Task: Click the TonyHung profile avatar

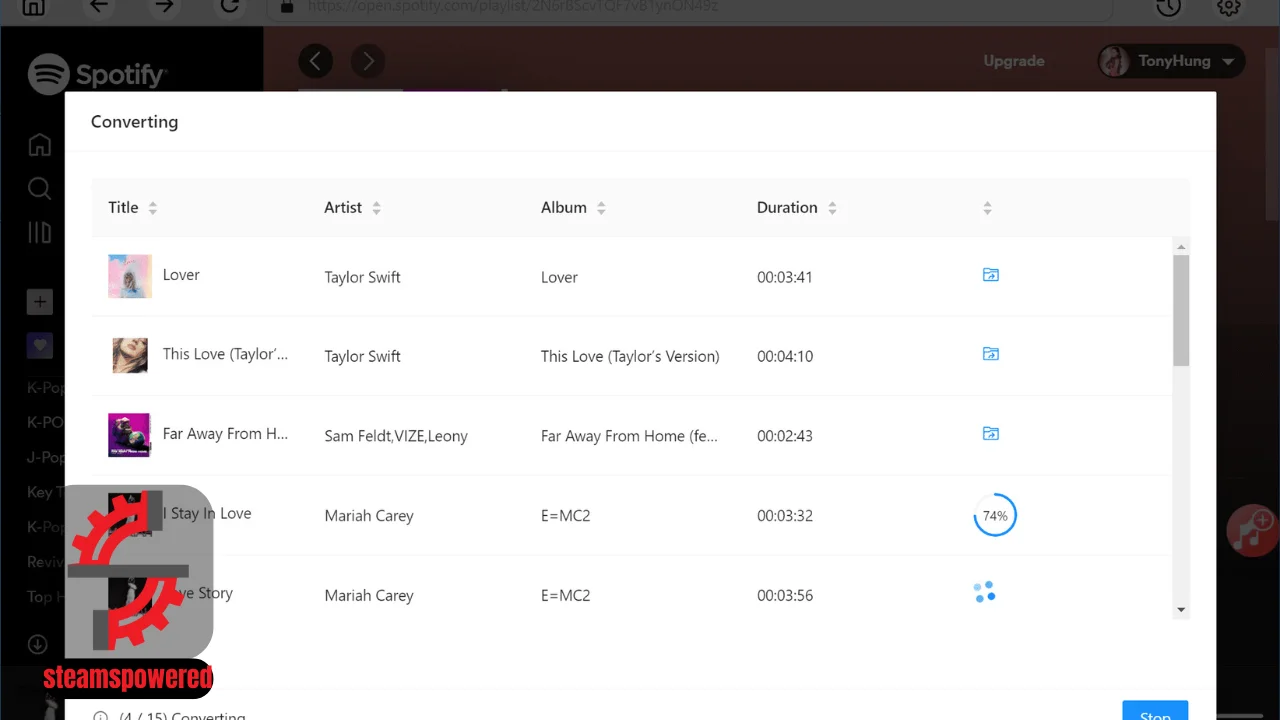Action: tap(1114, 61)
